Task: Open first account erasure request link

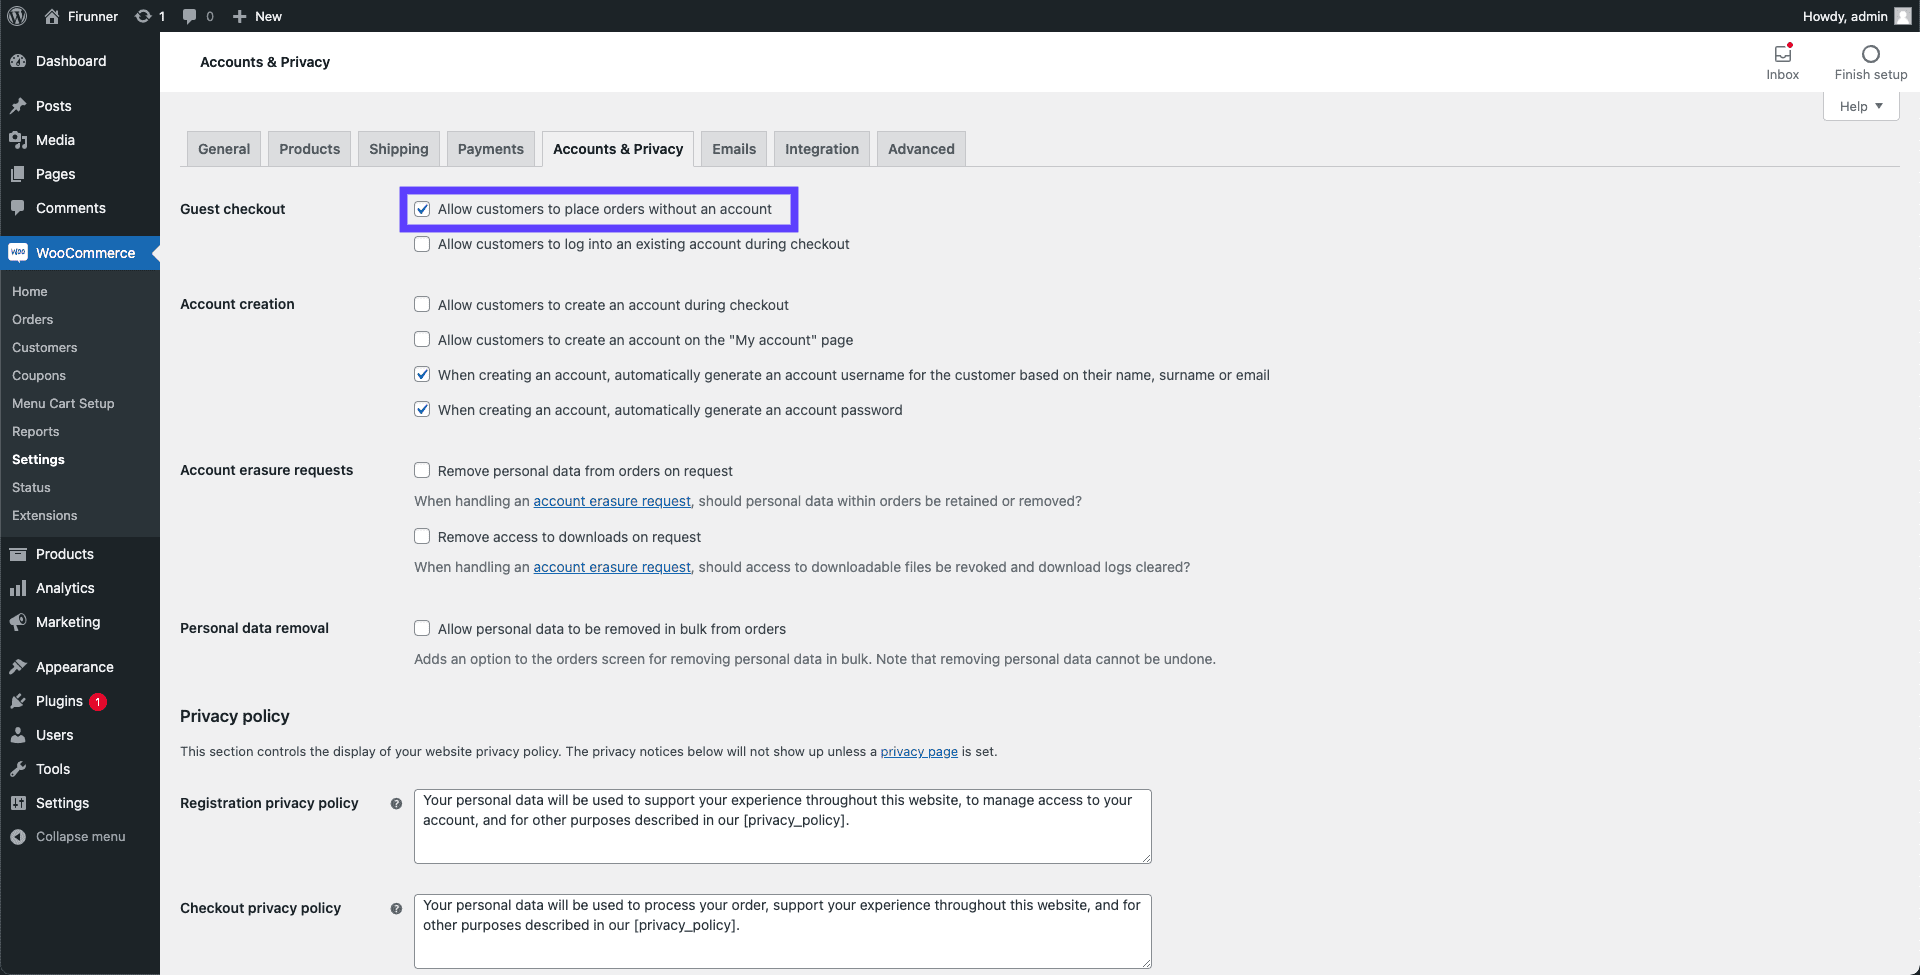Action: (x=612, y=501)
